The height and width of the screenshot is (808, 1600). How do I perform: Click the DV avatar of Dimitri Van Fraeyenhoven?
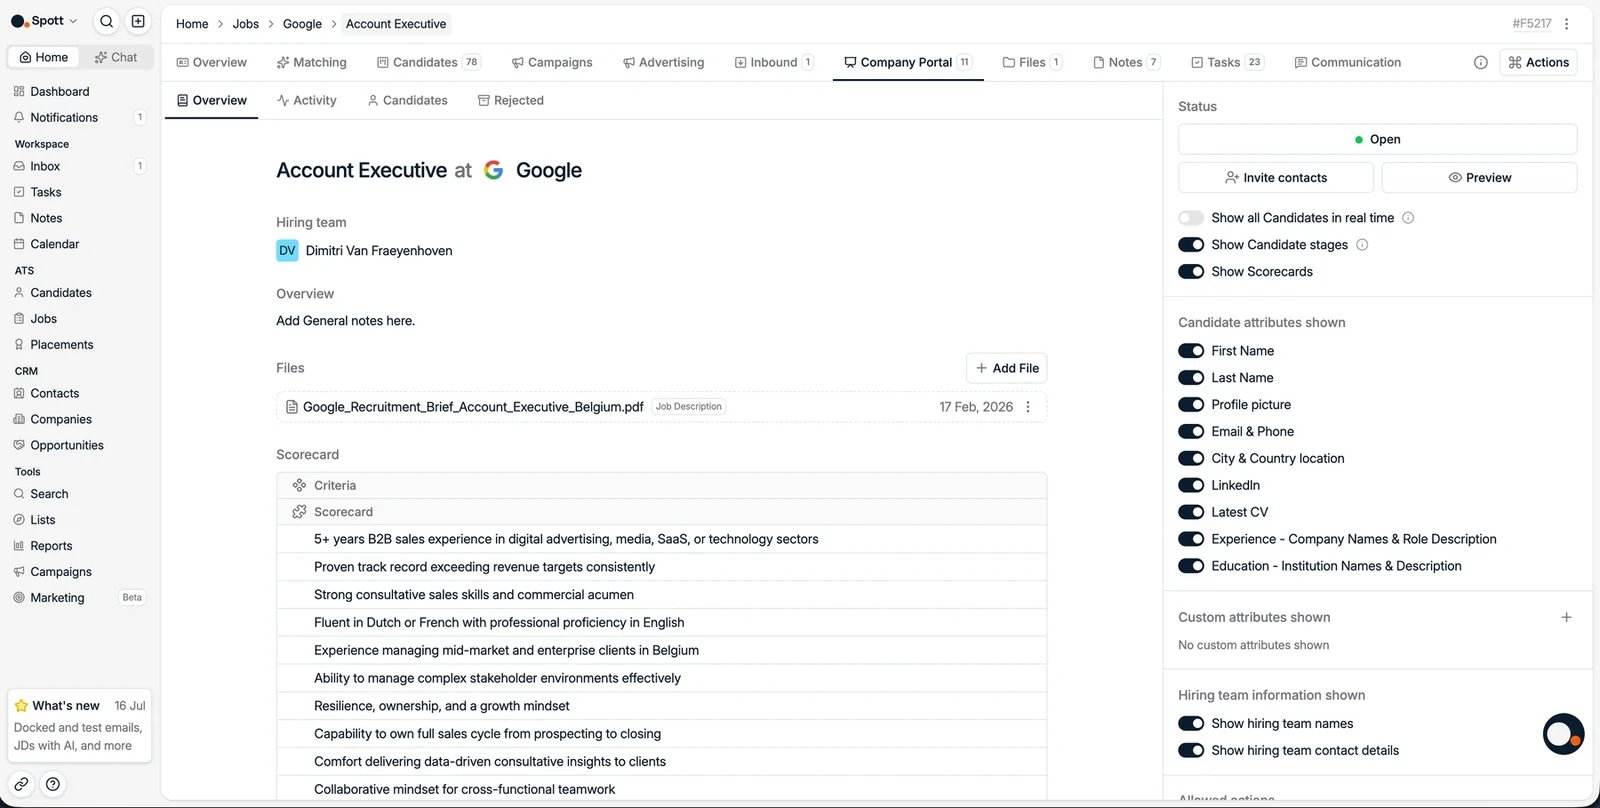point(287,251)
